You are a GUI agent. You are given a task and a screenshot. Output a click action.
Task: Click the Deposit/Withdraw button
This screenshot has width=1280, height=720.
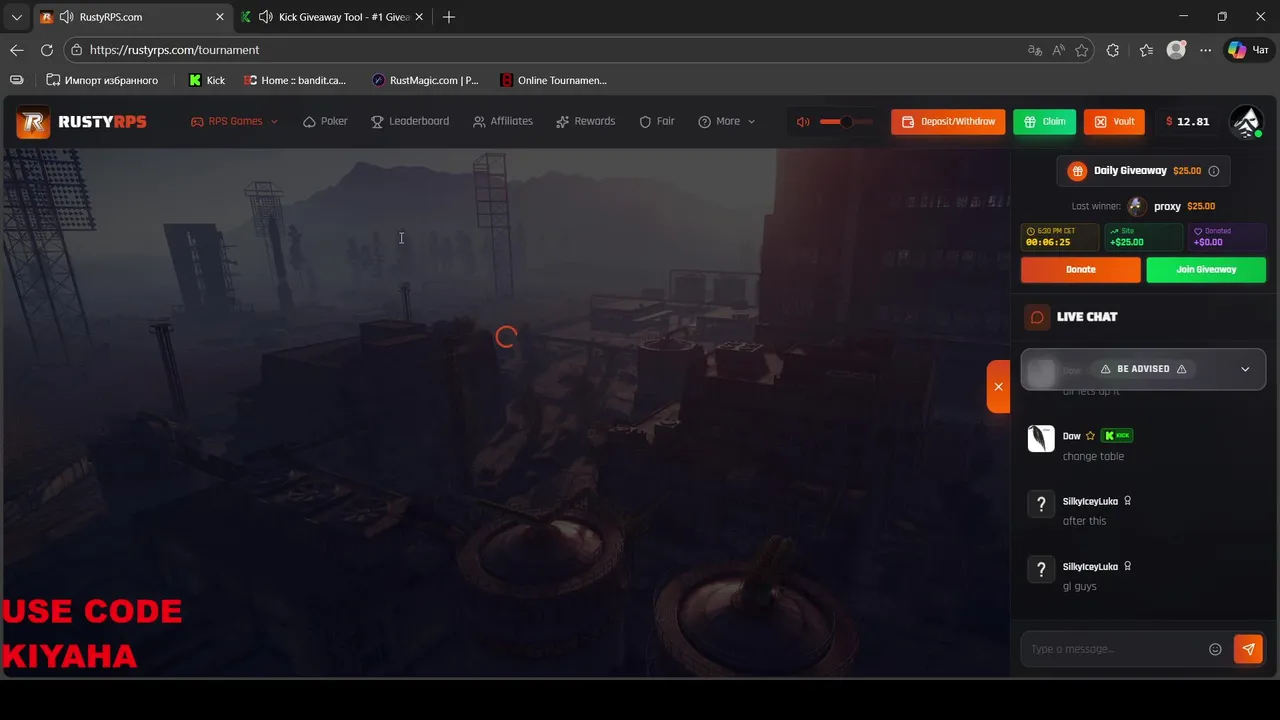coord(948,122)
